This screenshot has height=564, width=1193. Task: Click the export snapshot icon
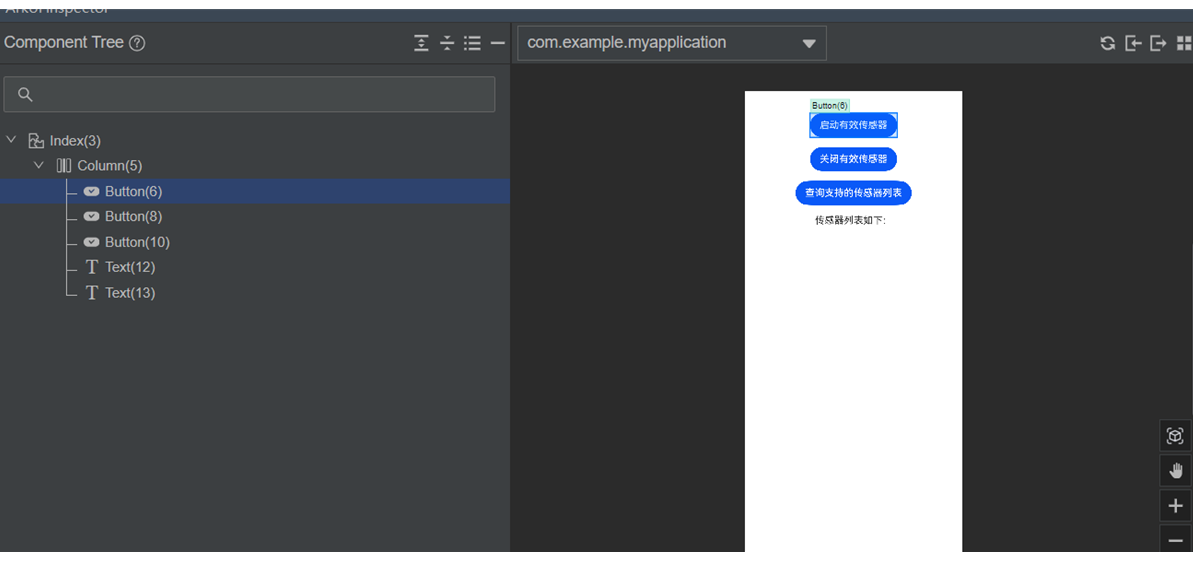click(1158, 43)
